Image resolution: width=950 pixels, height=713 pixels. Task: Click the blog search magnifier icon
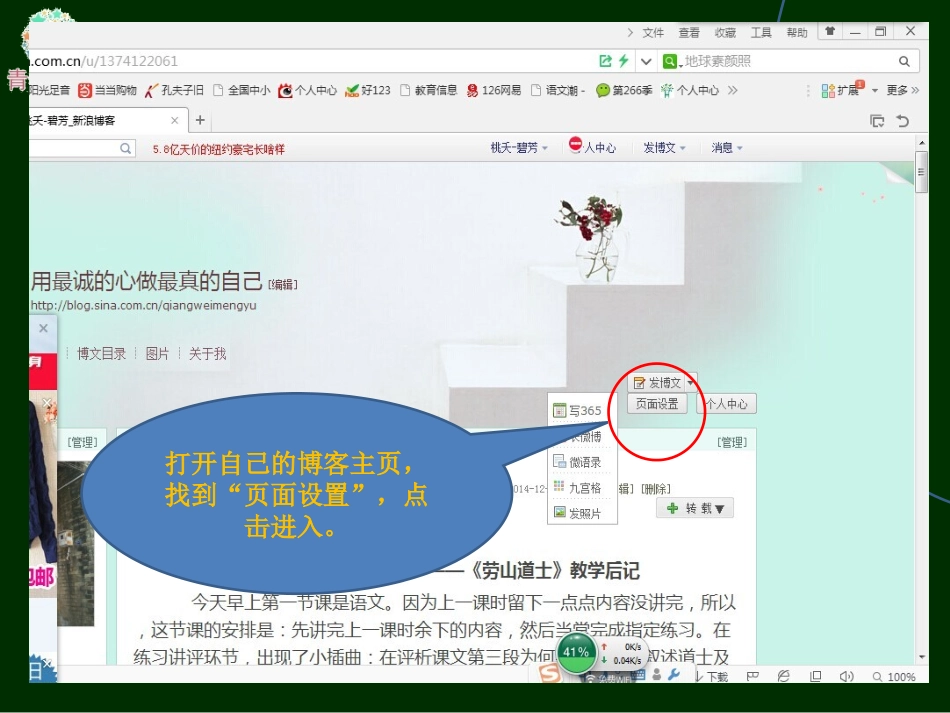125,148
